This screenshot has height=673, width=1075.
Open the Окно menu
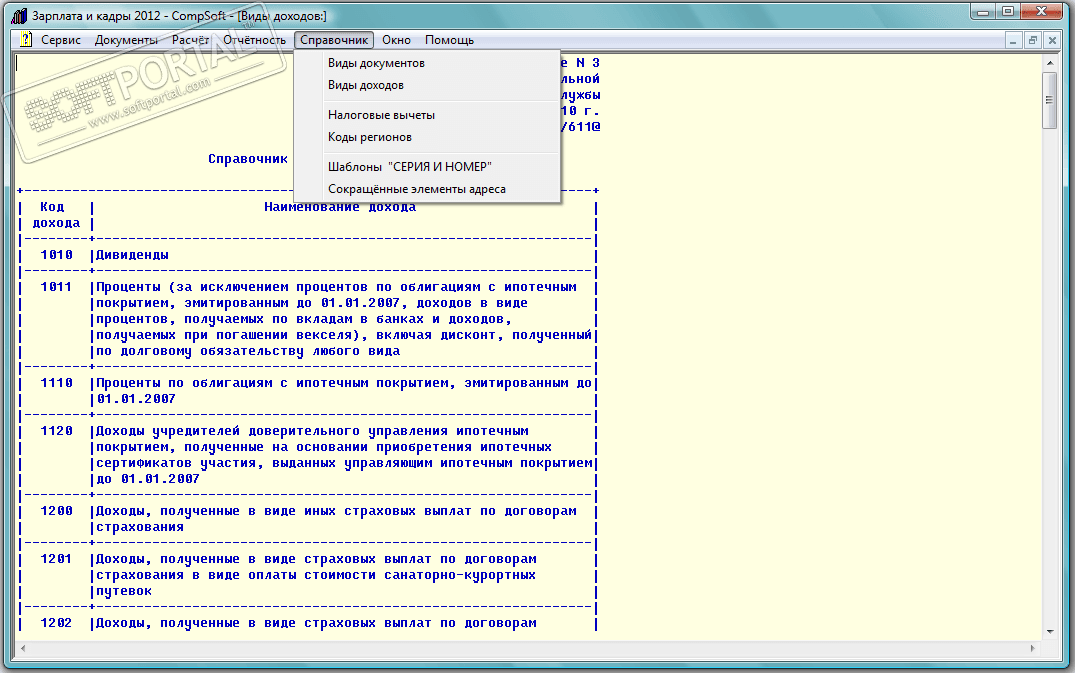396,40
